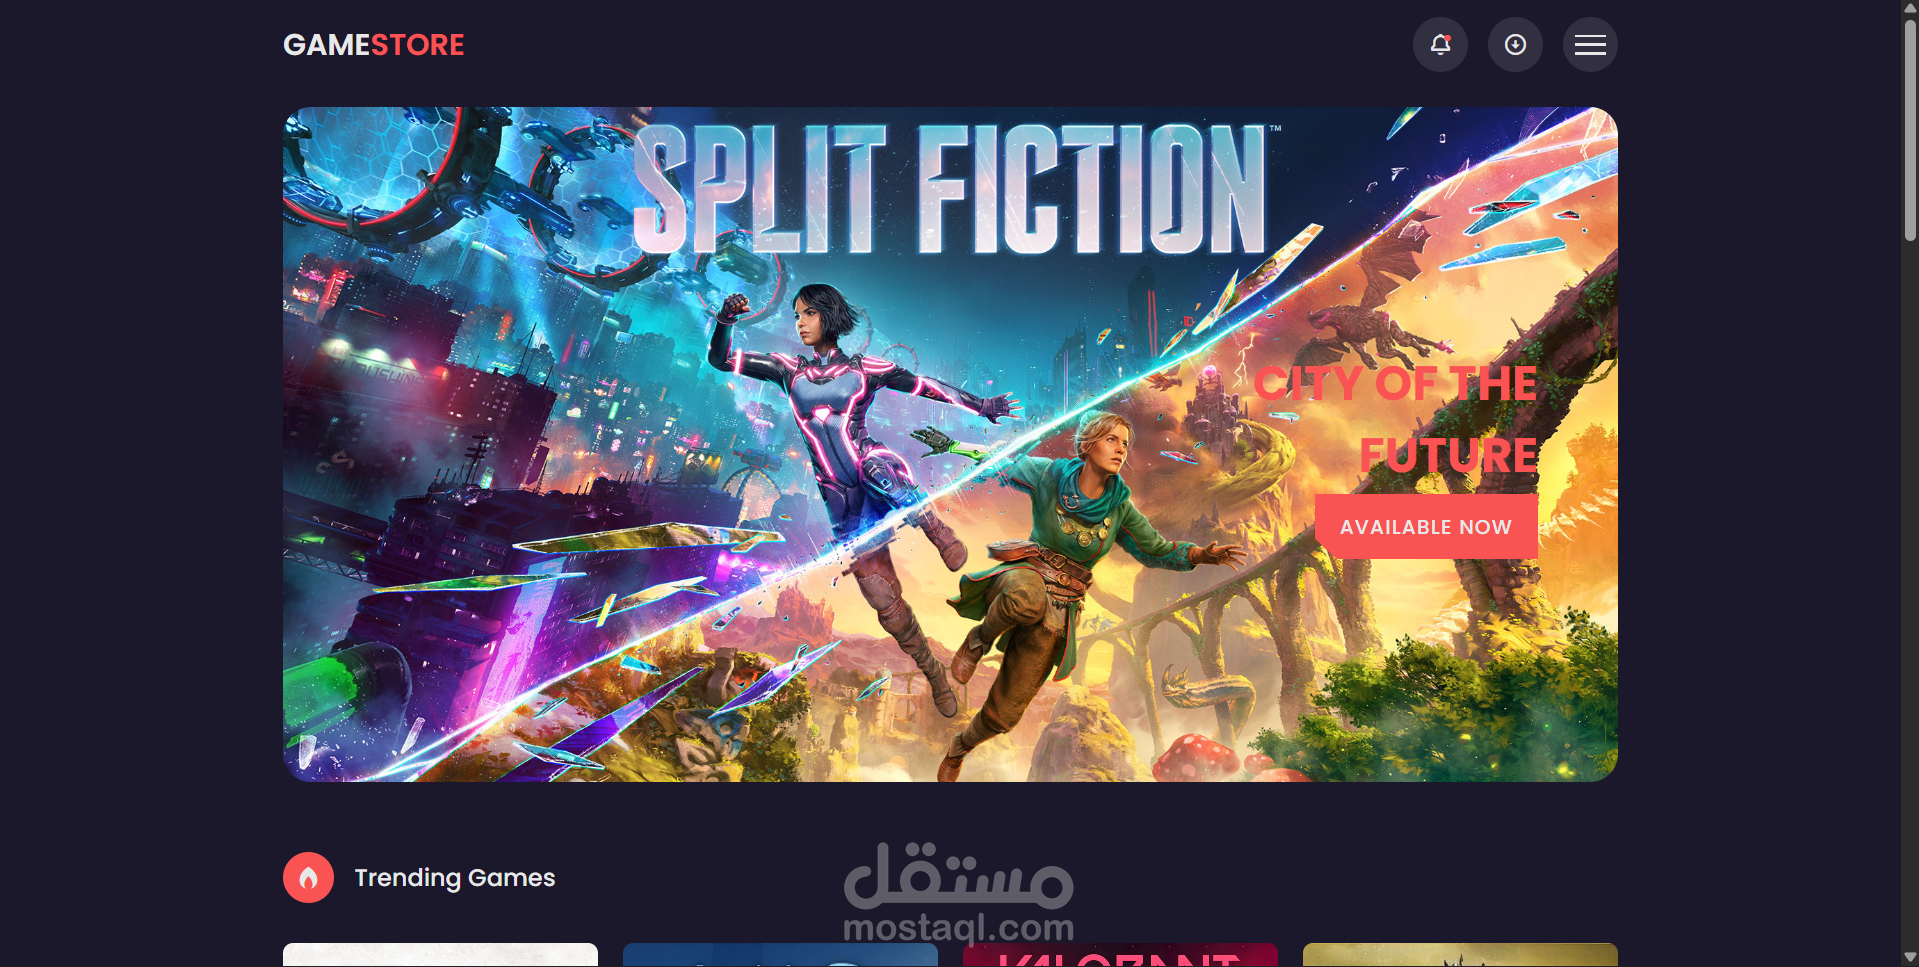Click the scrollbar down arrow
1919x967 pixels.
click(1910, 958)
